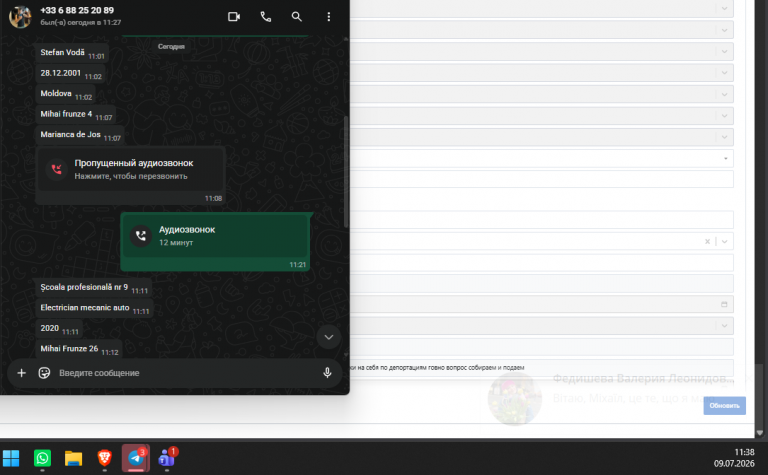Open WhatsApp from the taskbar

click(x=42, y=458)
